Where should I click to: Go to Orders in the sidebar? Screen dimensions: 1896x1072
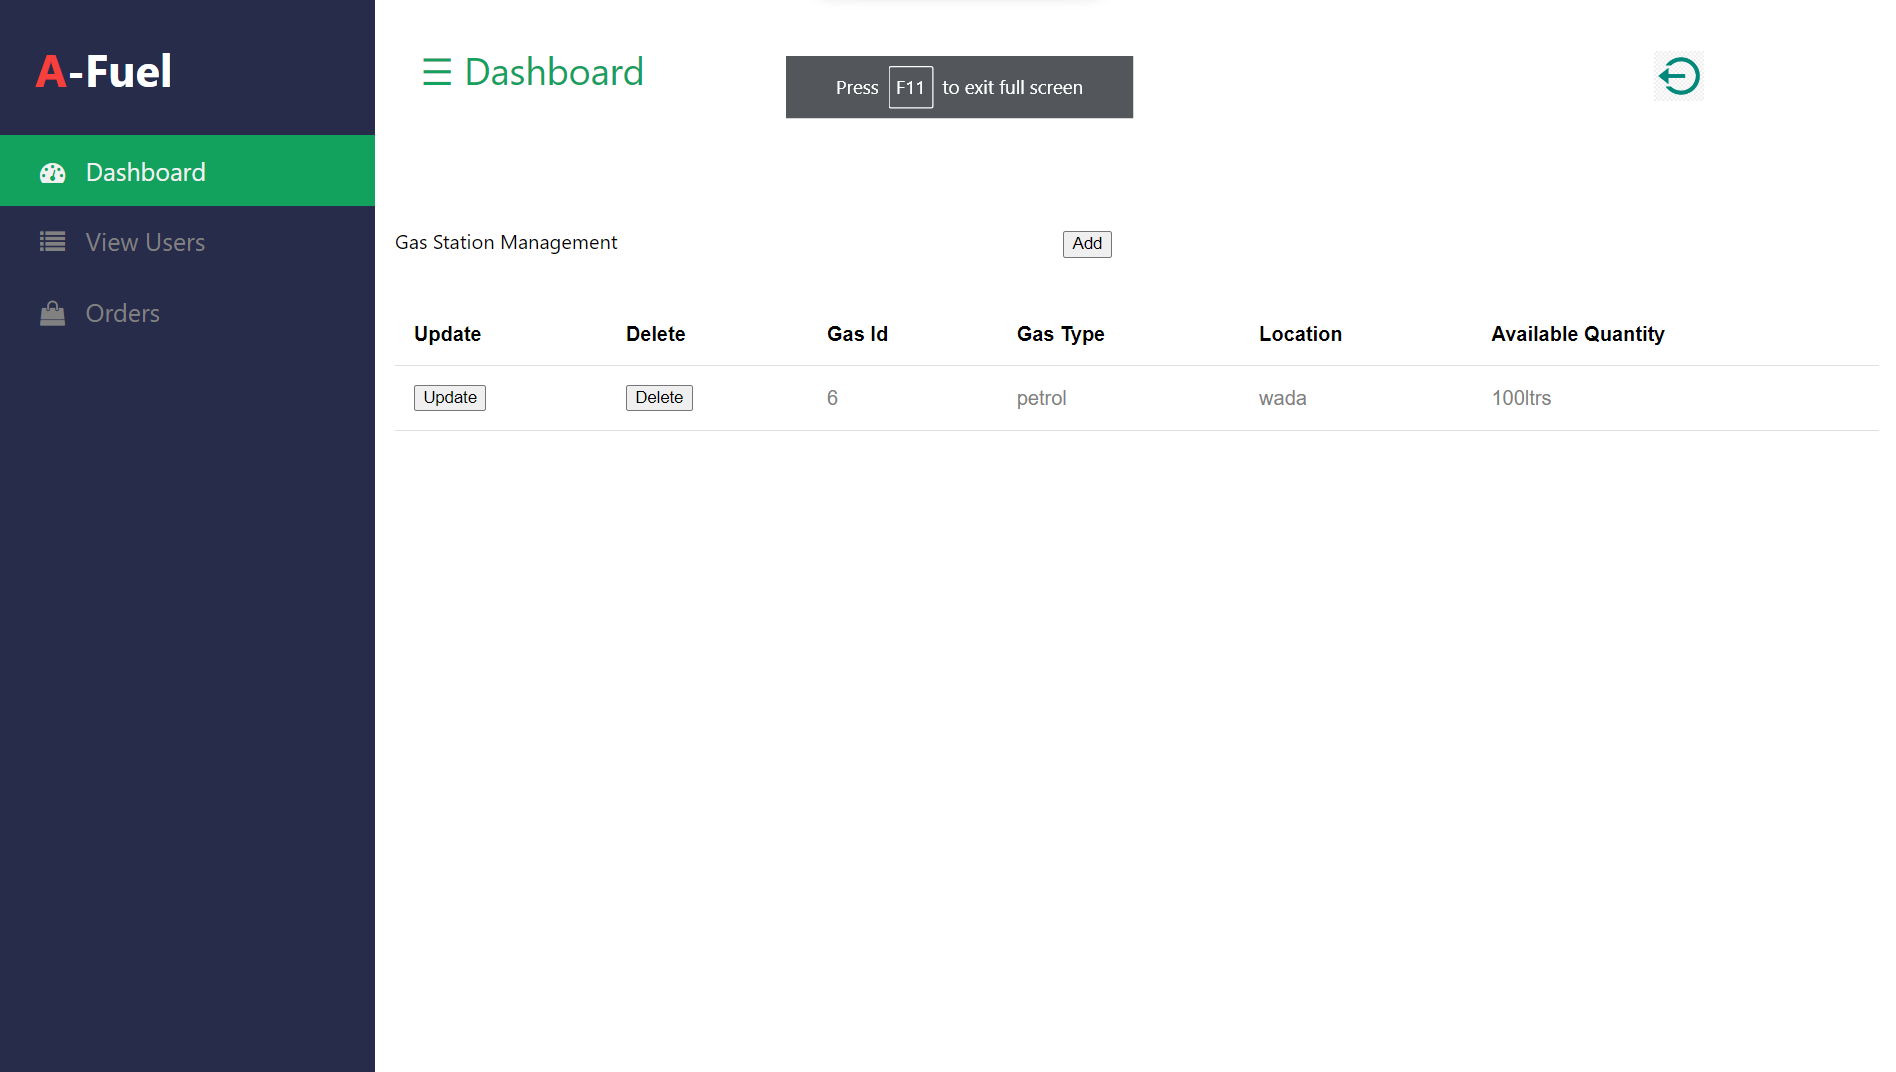pos(123,313)
